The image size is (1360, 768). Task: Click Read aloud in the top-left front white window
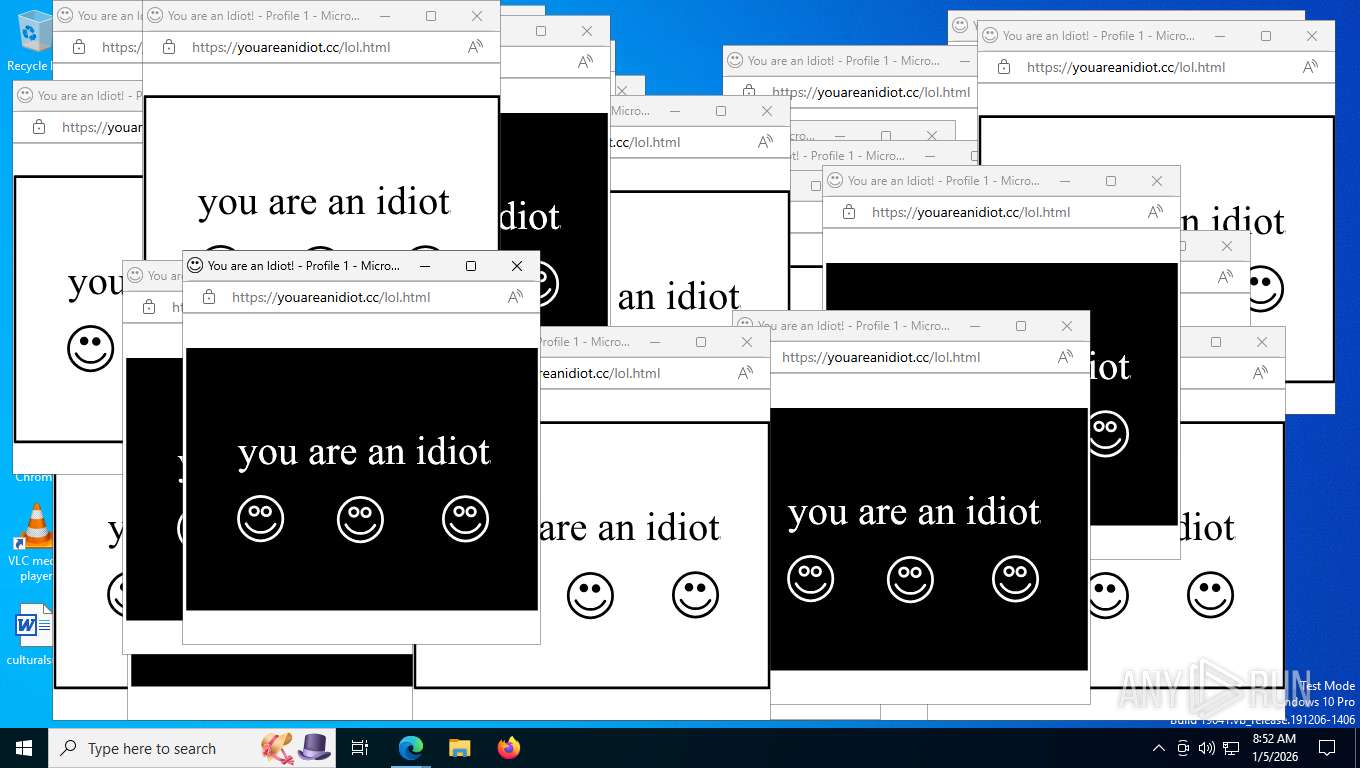[x=475, y=47]
